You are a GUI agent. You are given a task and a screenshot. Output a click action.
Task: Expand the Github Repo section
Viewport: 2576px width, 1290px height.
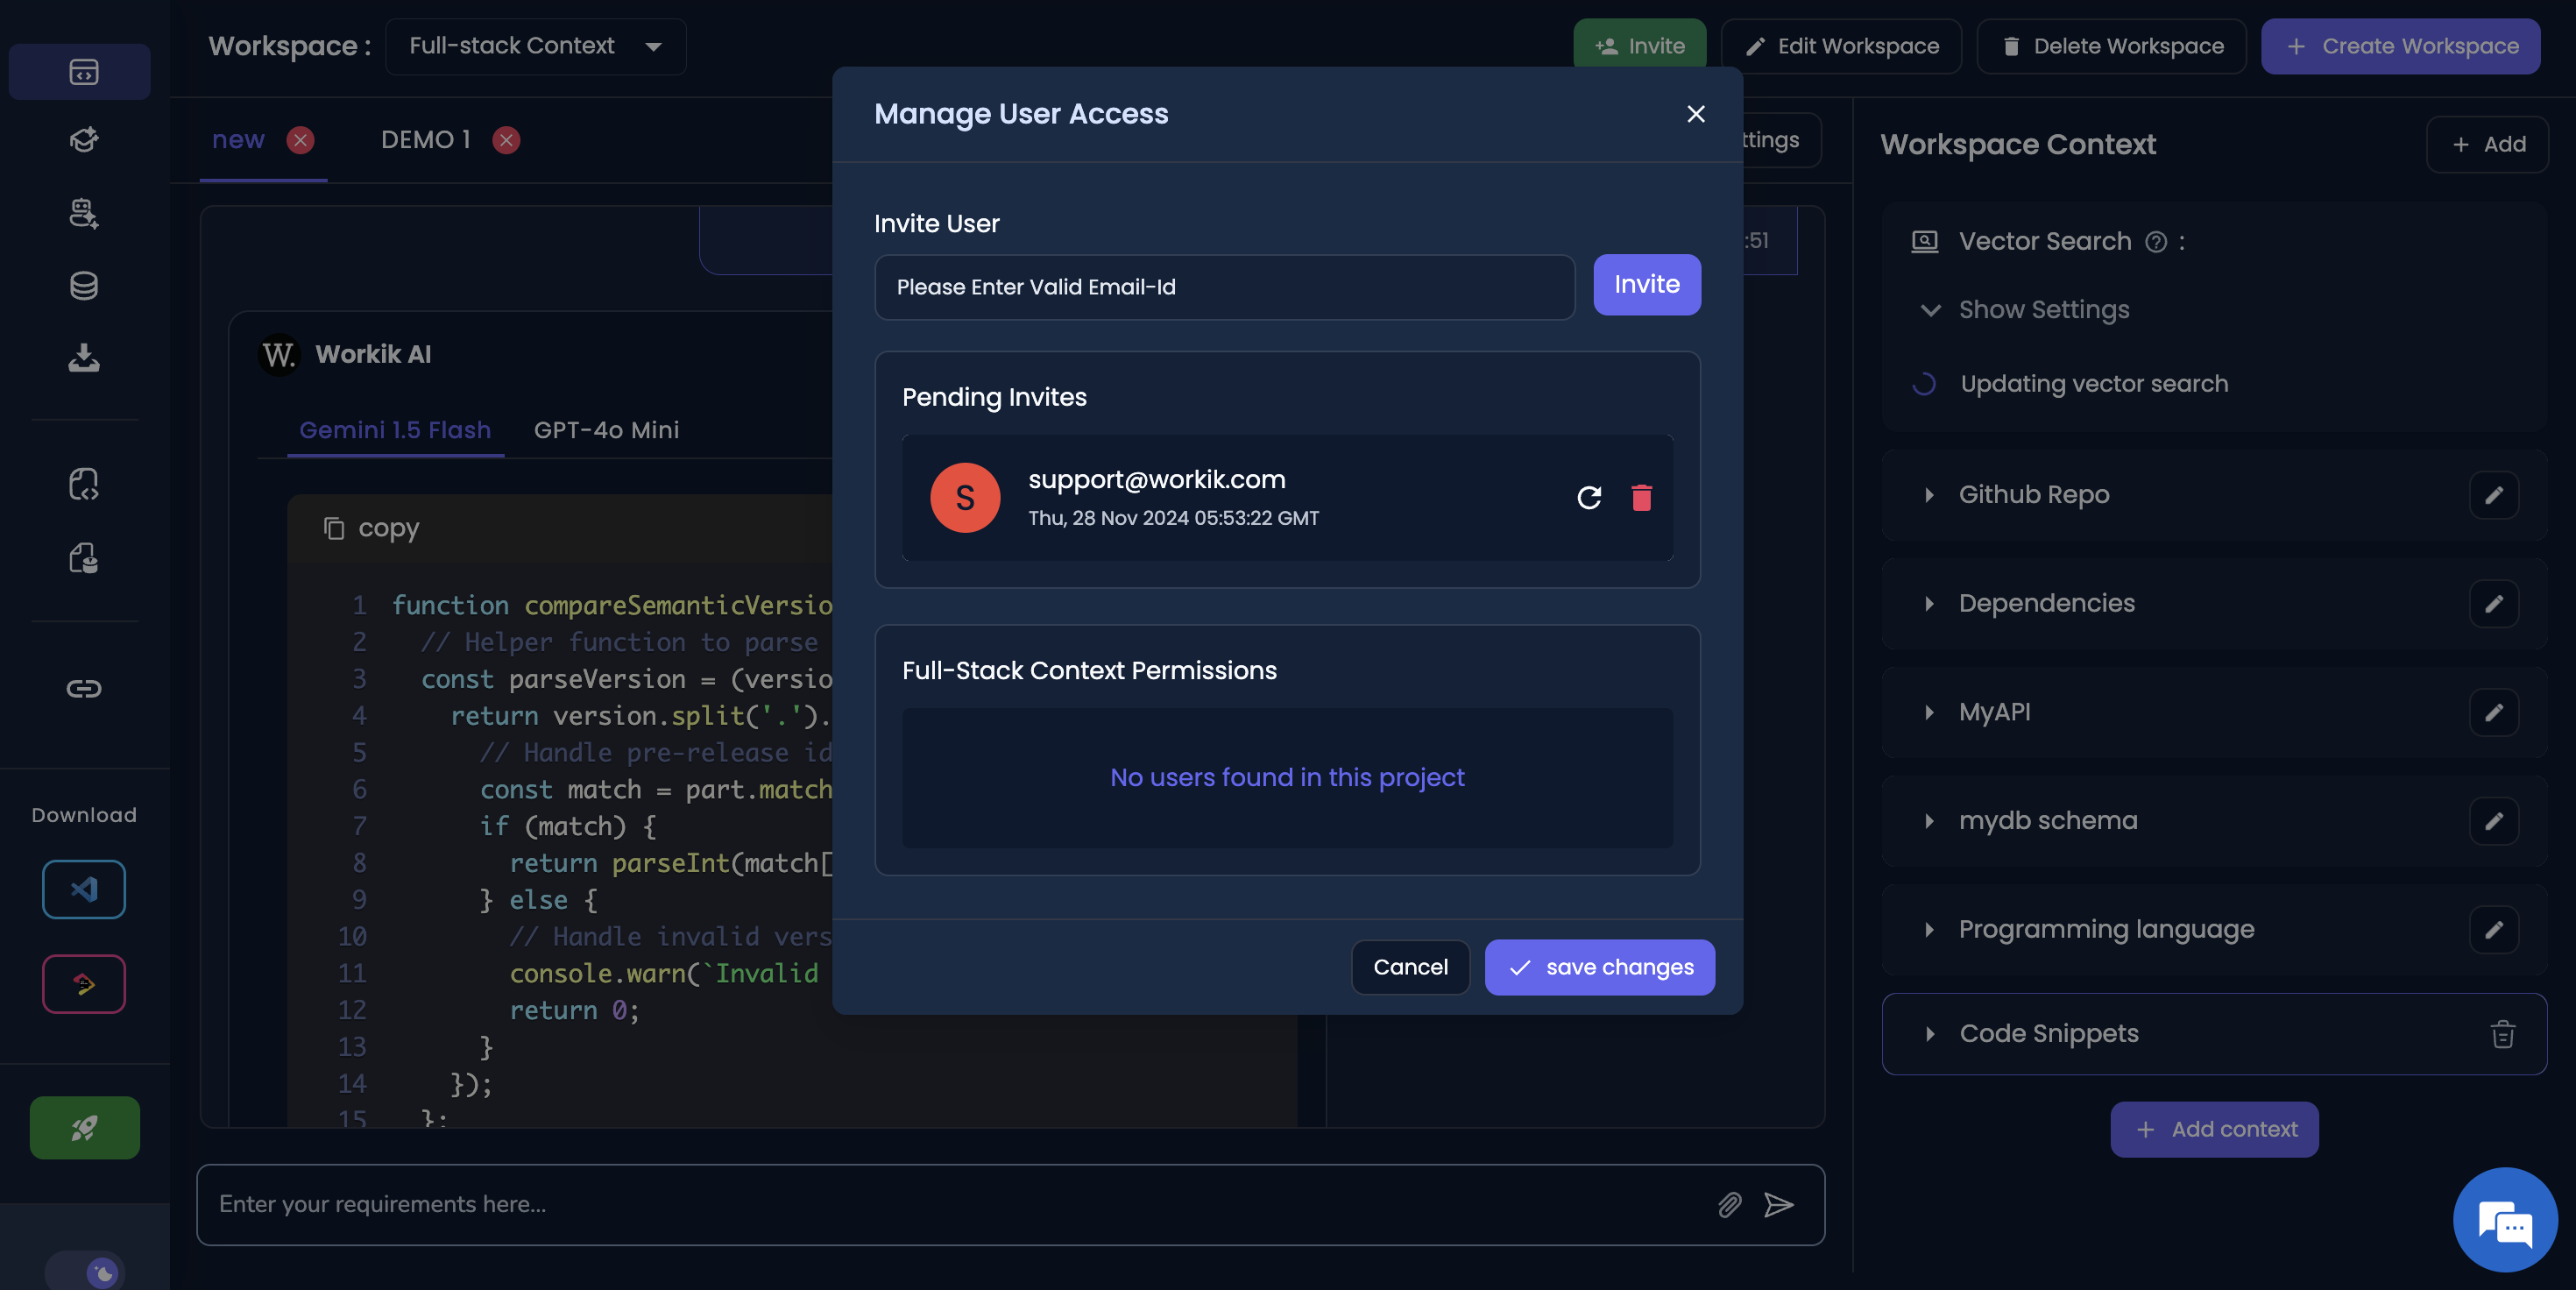1929,495
